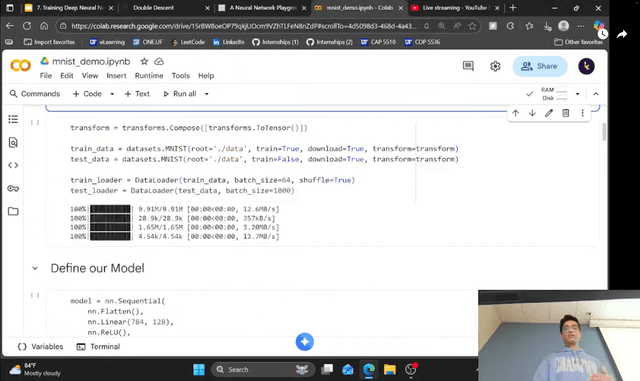Open the comments panel icon
The image size is (640, 381).
click(x=468, y=66)
